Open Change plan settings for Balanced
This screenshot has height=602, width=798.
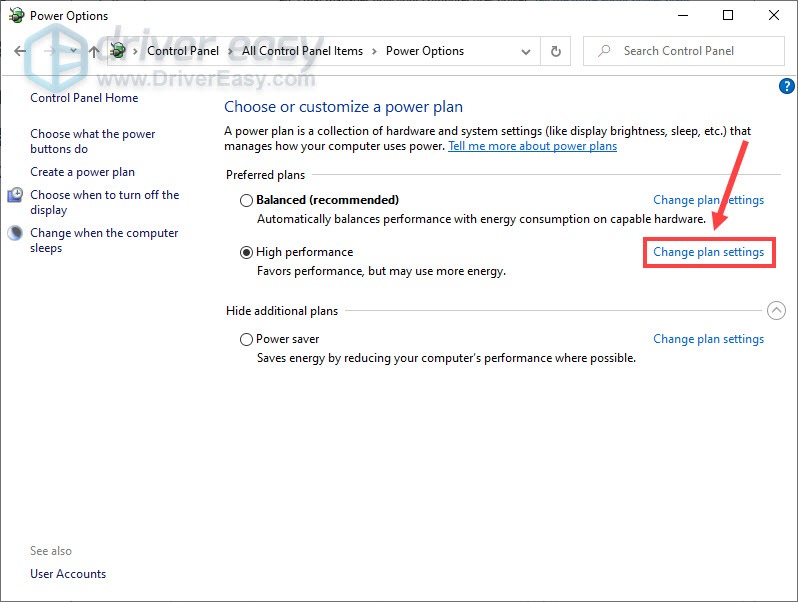pyautogui.click(x=708, y=200)
